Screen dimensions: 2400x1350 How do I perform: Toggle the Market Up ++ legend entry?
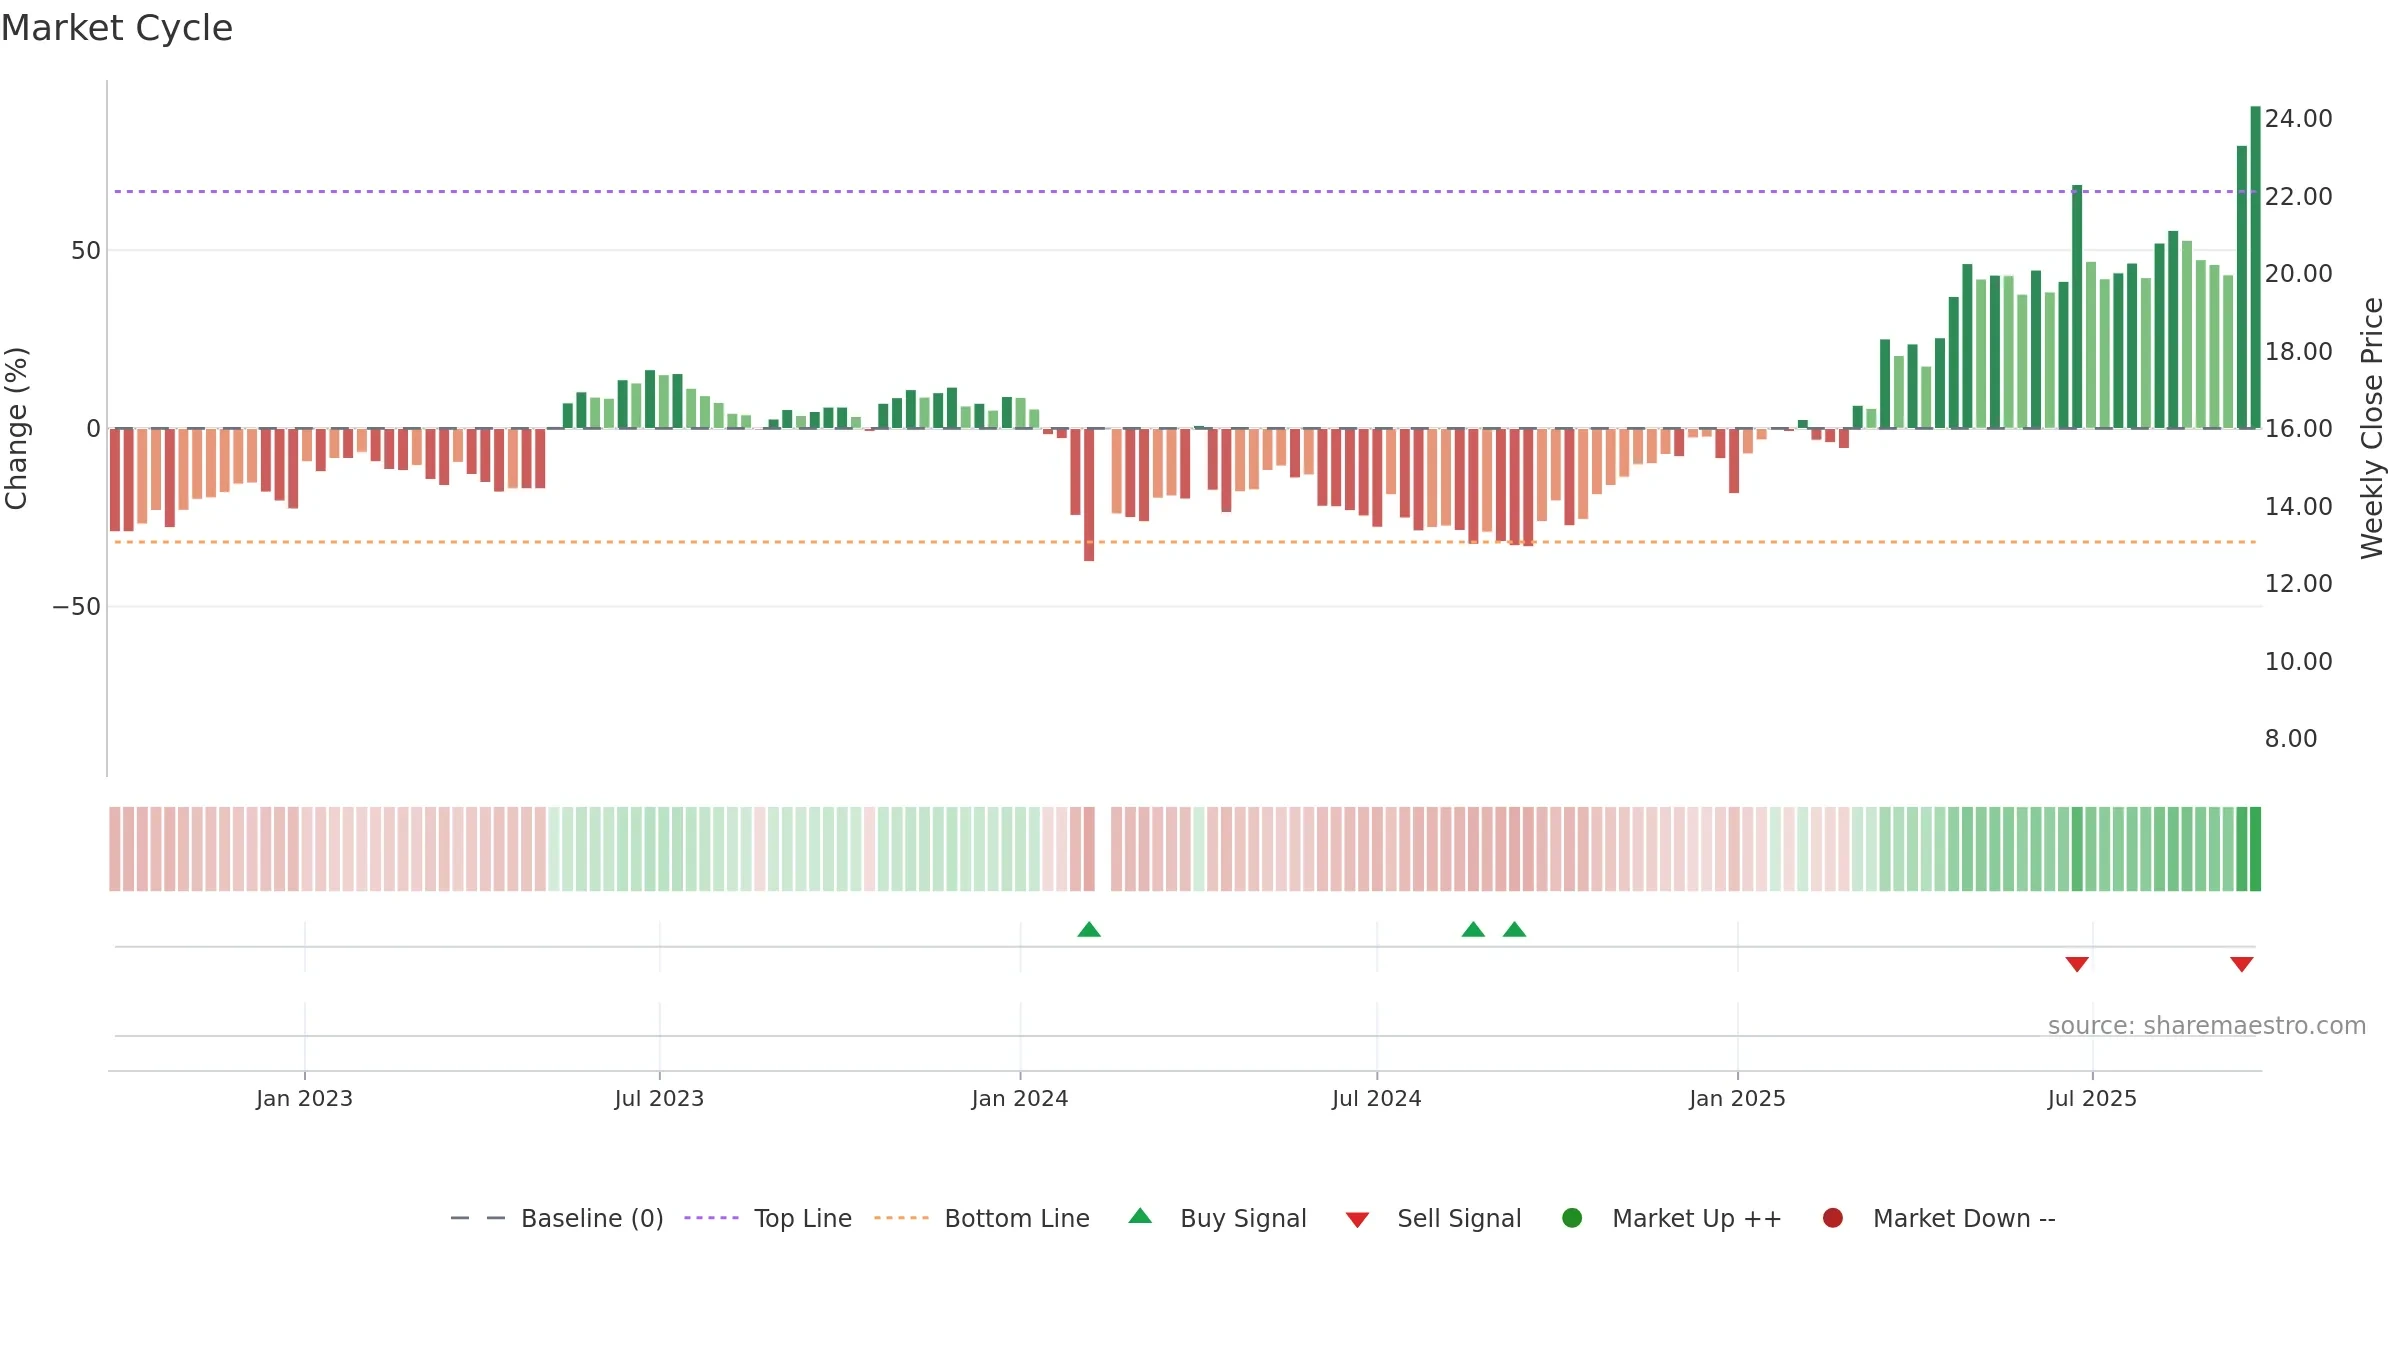point(1671,1218)
